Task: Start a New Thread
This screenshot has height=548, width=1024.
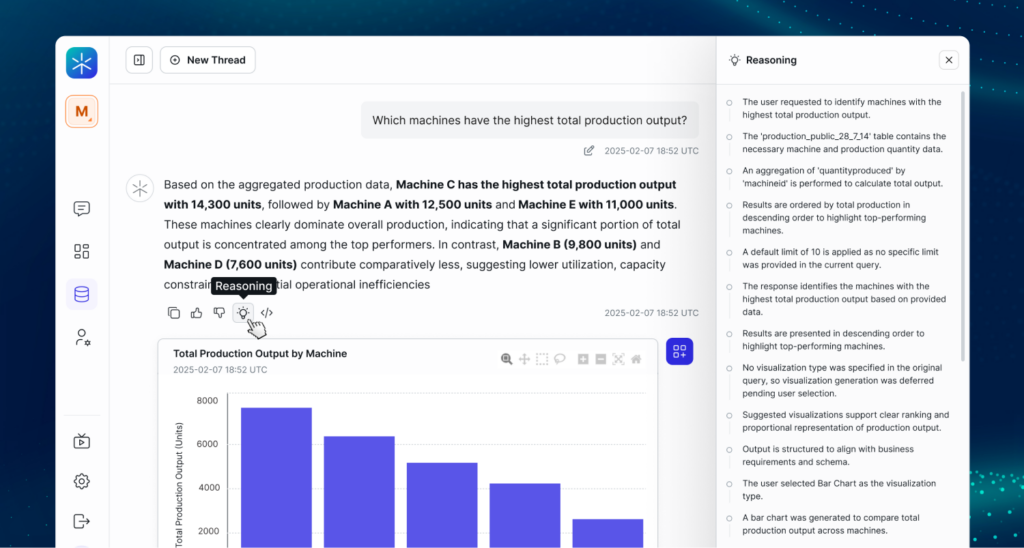Action: click(208, 60)
